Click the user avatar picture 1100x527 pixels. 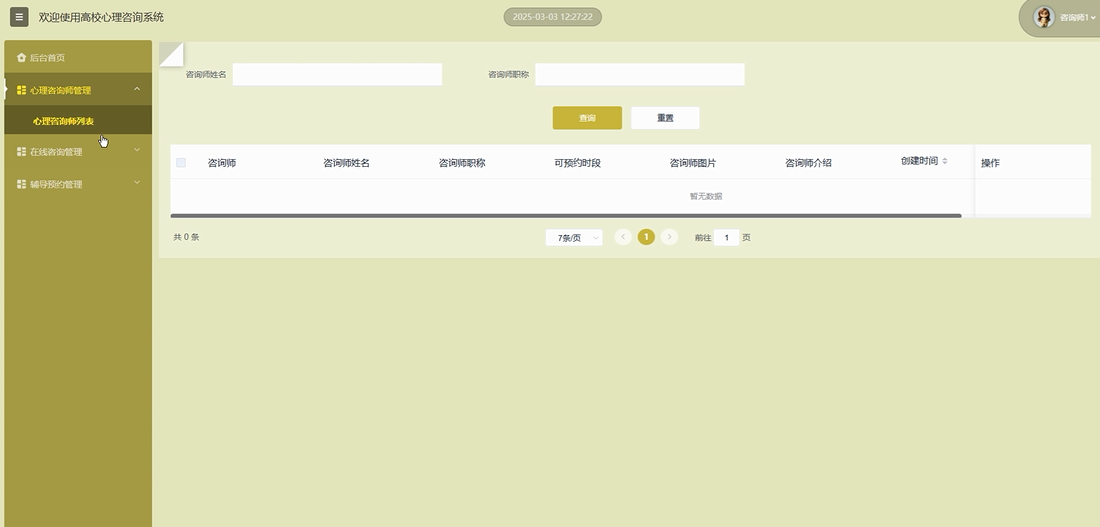point(1044,17)
